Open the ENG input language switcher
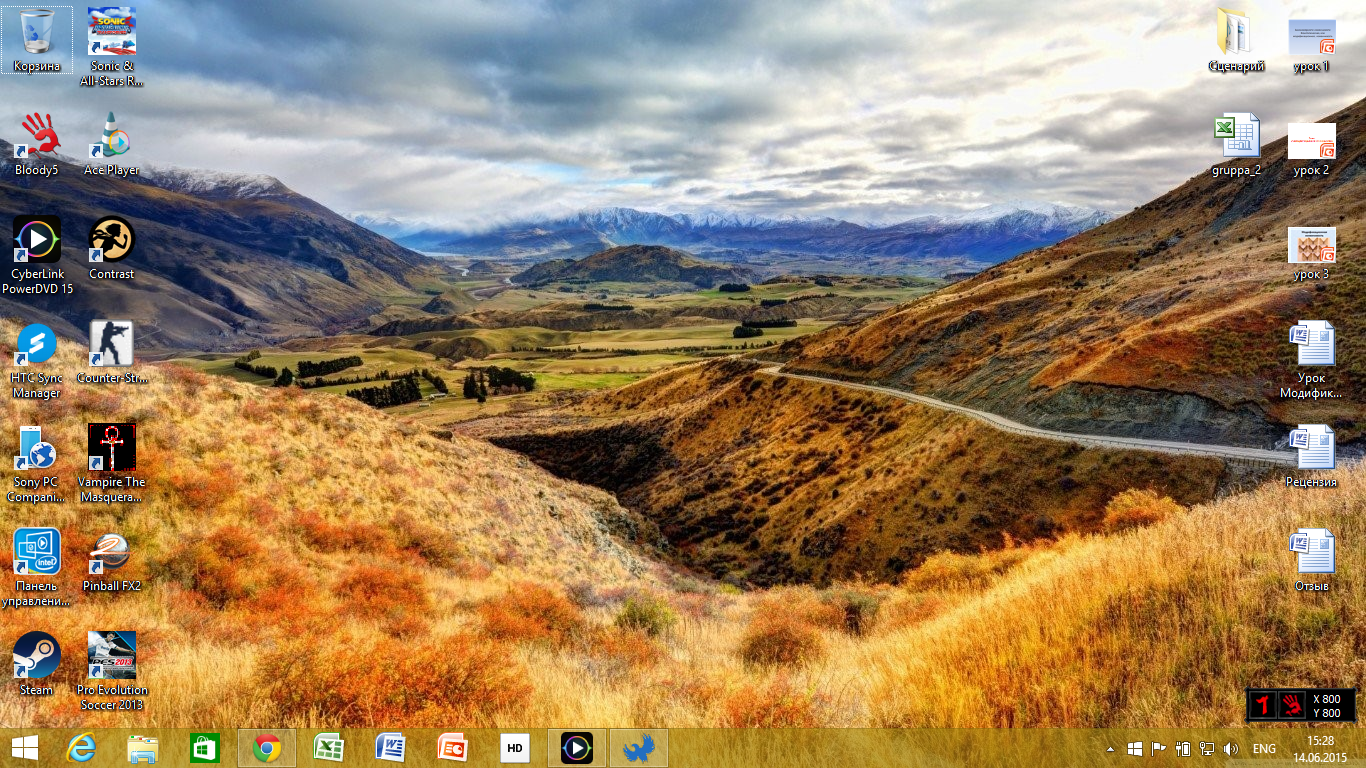Image resolution: width=1366 pixels, height=768 pixels. [x=1264, y=749]
